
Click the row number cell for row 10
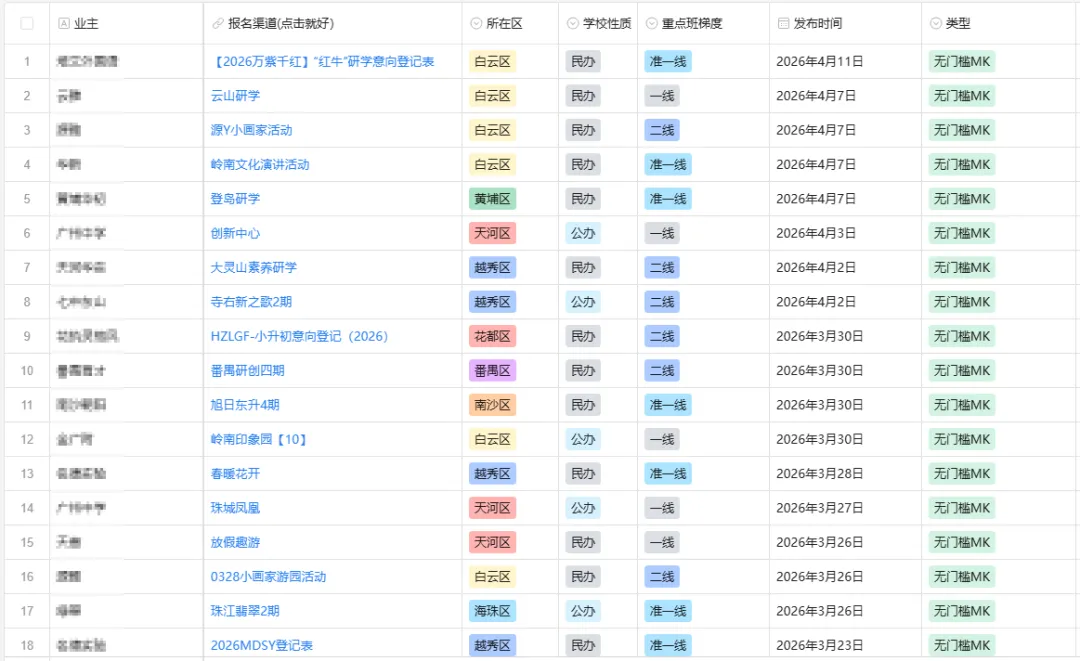coord(27,370)
